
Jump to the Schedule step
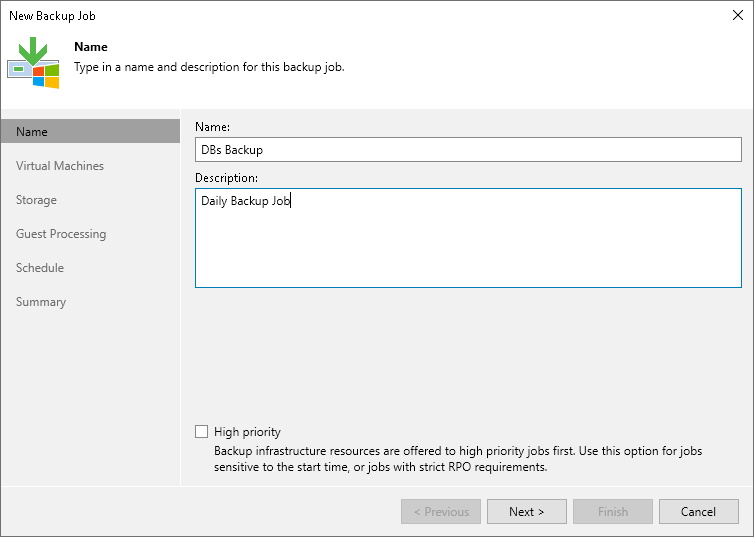pos(40,268)
